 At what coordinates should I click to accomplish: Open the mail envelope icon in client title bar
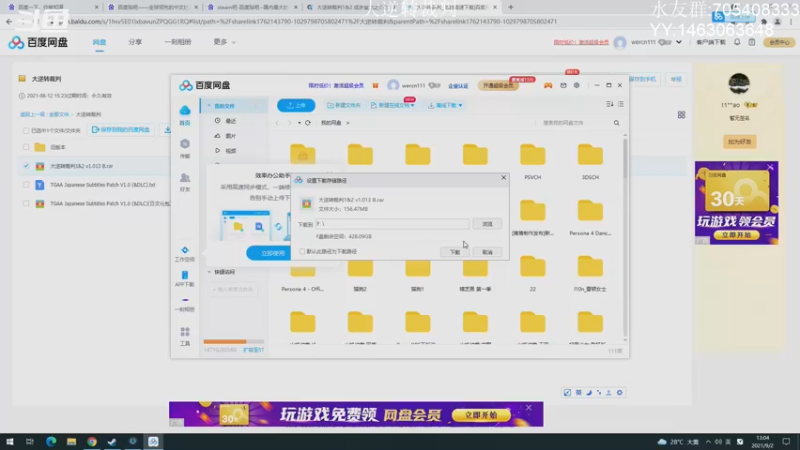coord(563,85)
